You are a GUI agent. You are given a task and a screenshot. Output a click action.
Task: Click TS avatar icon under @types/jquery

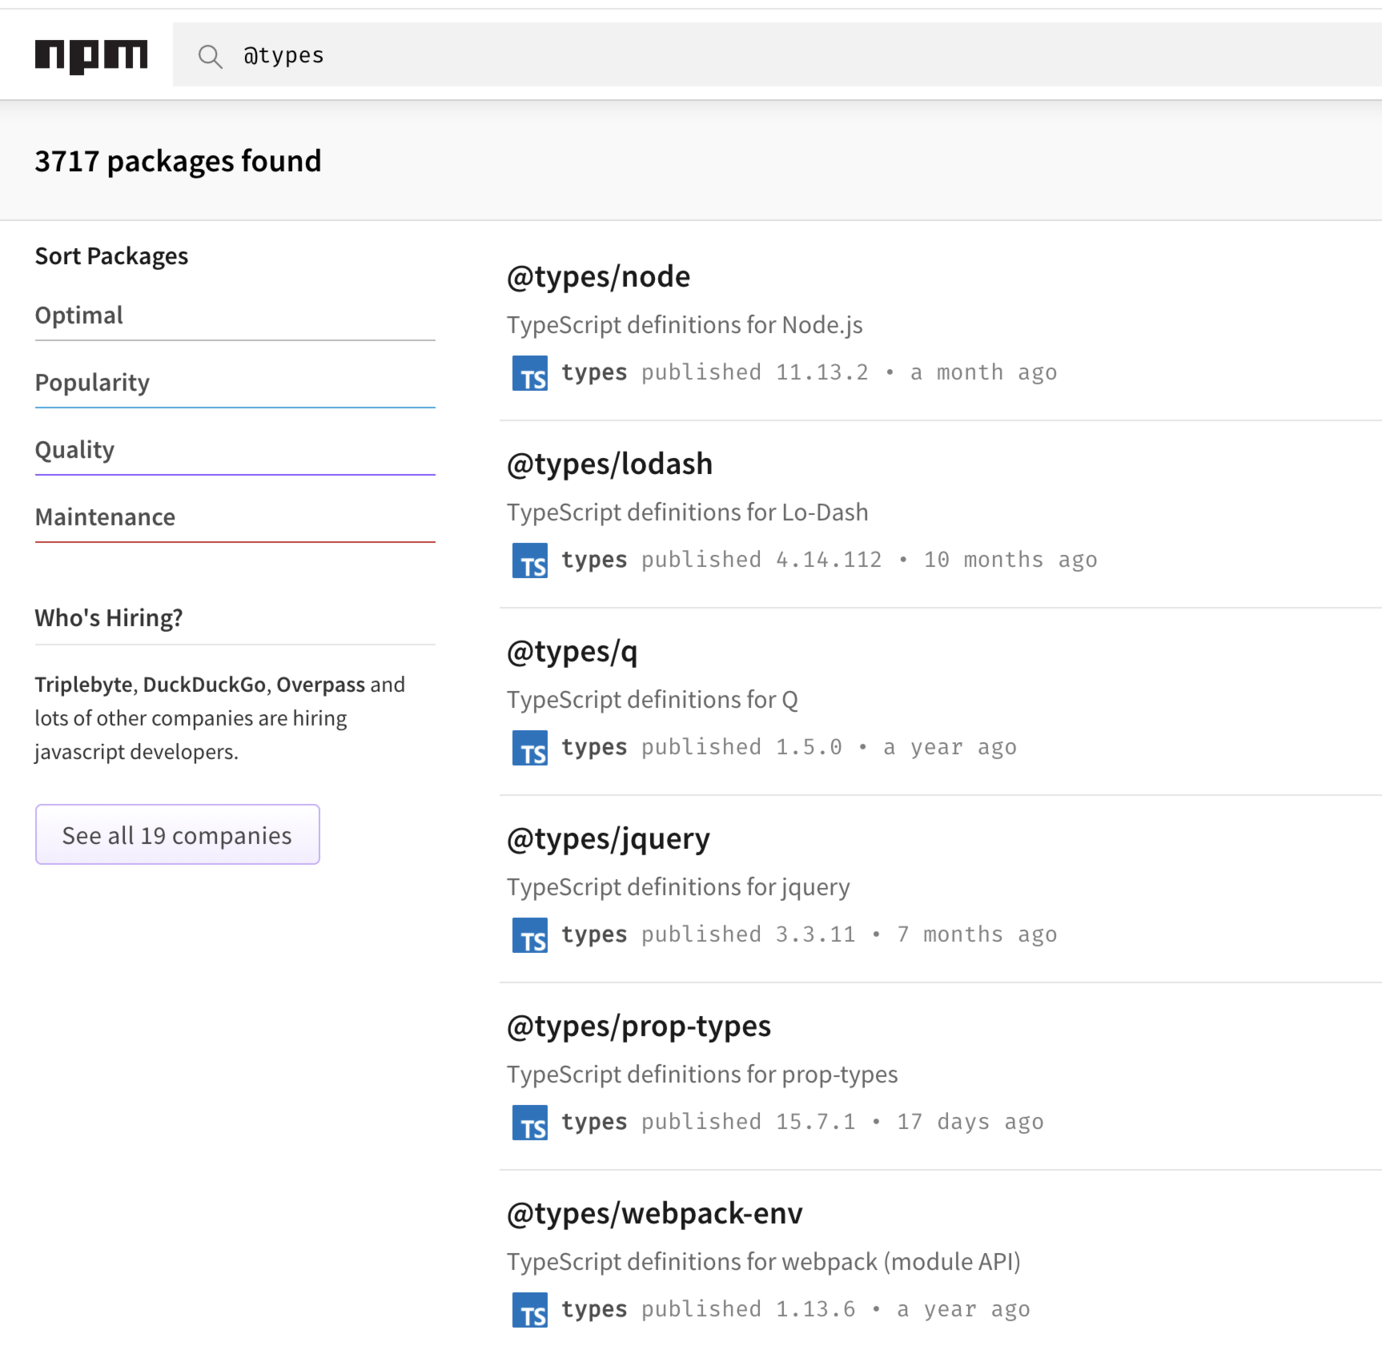pos(530,935)
